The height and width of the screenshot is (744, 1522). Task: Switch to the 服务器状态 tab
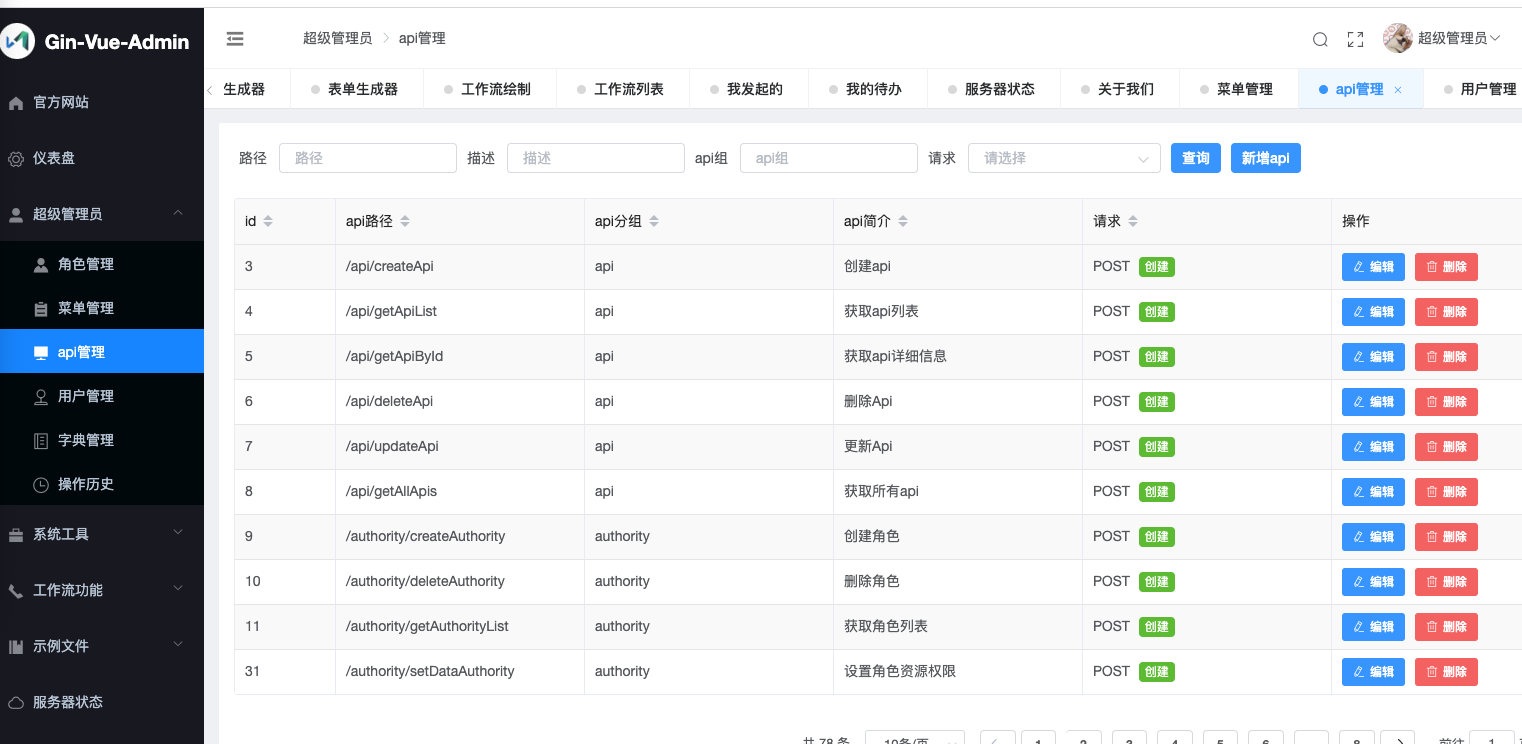tap(994, 89)
